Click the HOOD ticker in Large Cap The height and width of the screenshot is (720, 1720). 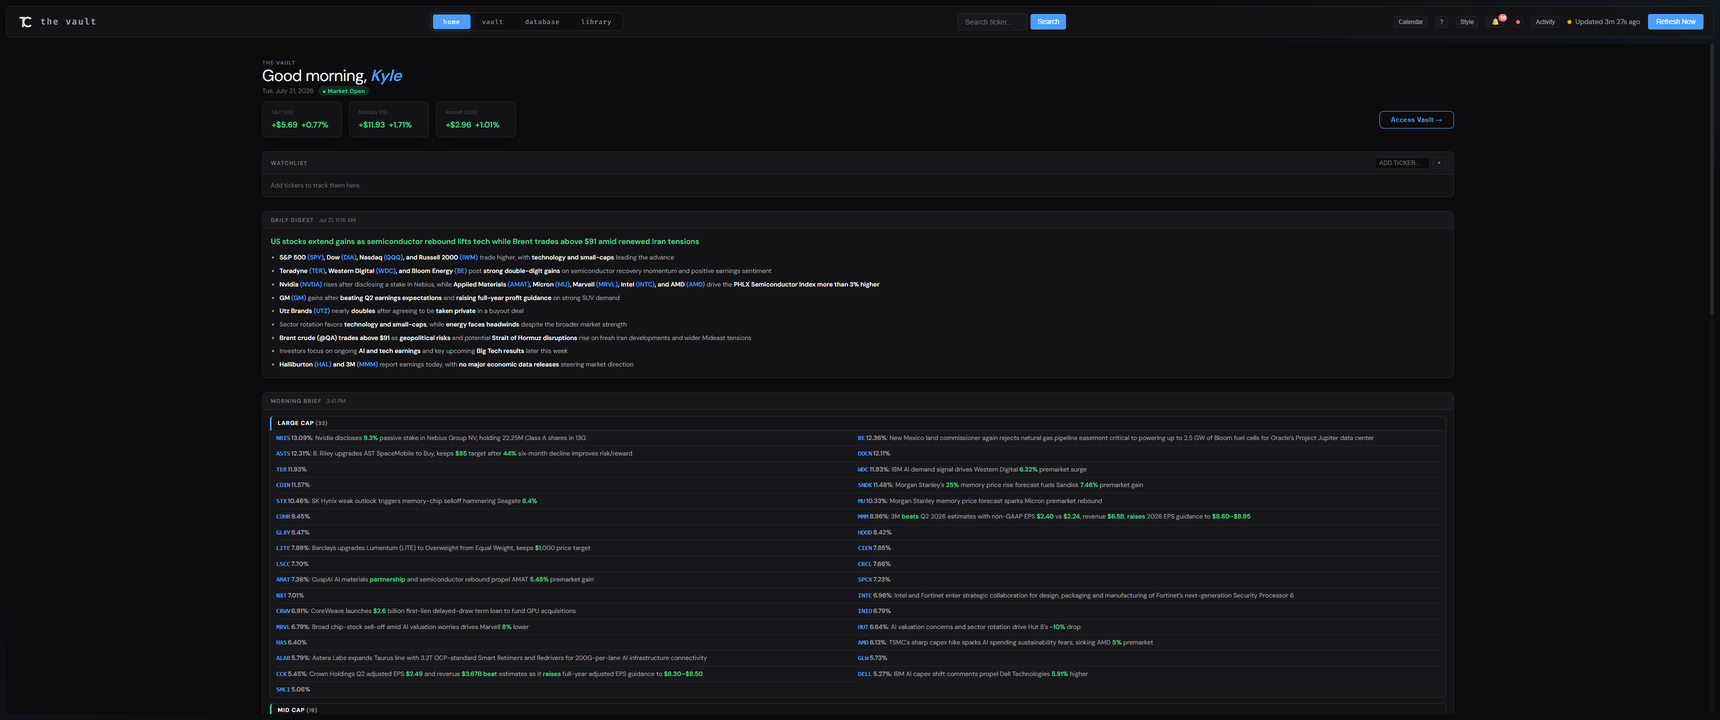tap(865, 533)
